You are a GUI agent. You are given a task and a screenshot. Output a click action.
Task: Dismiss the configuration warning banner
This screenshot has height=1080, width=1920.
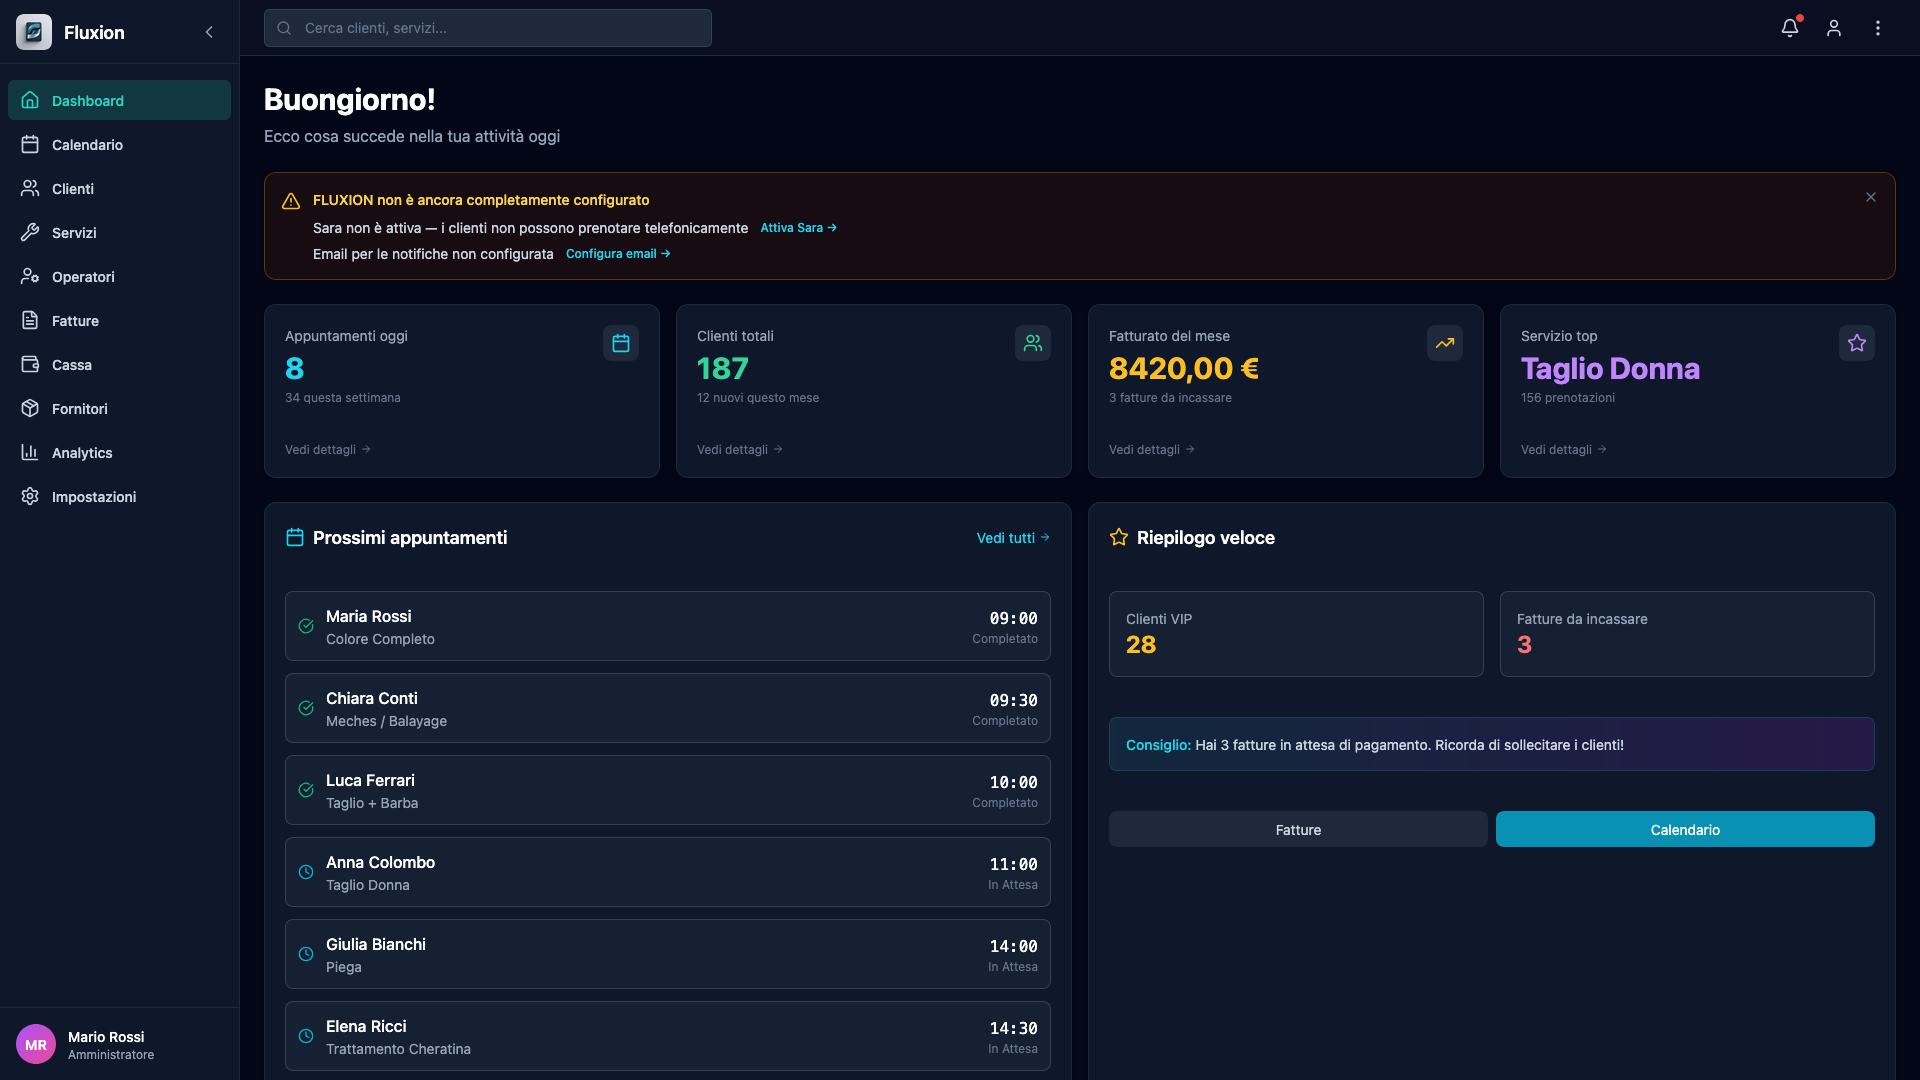[1870, 196]
